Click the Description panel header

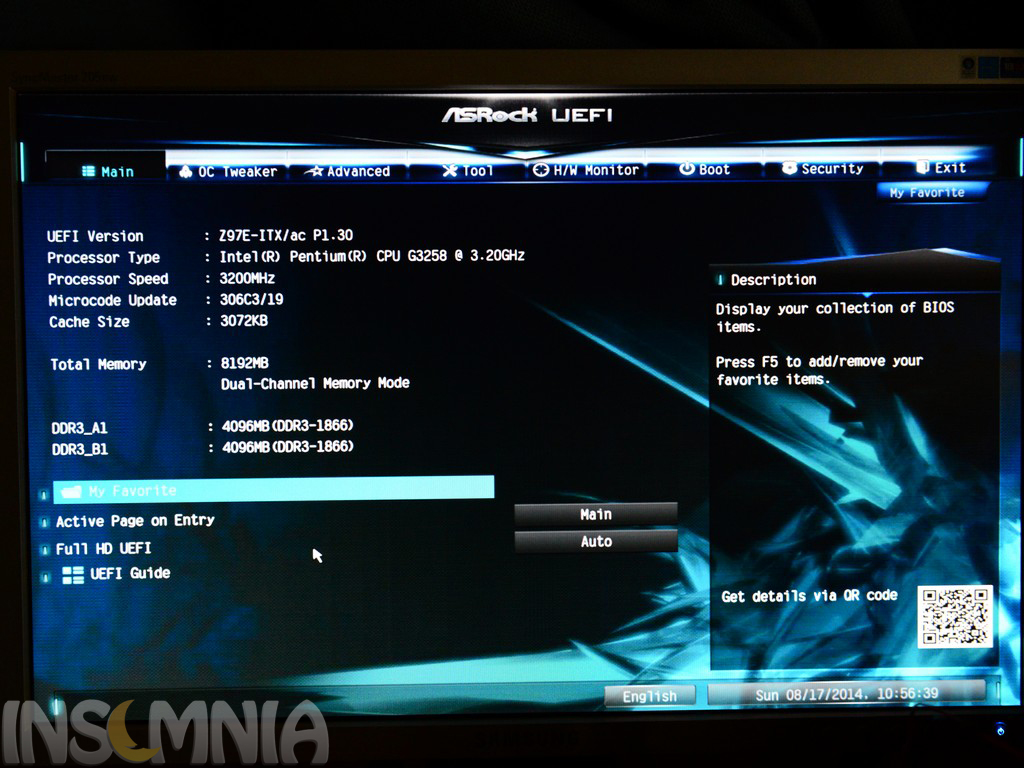point(855,280)
